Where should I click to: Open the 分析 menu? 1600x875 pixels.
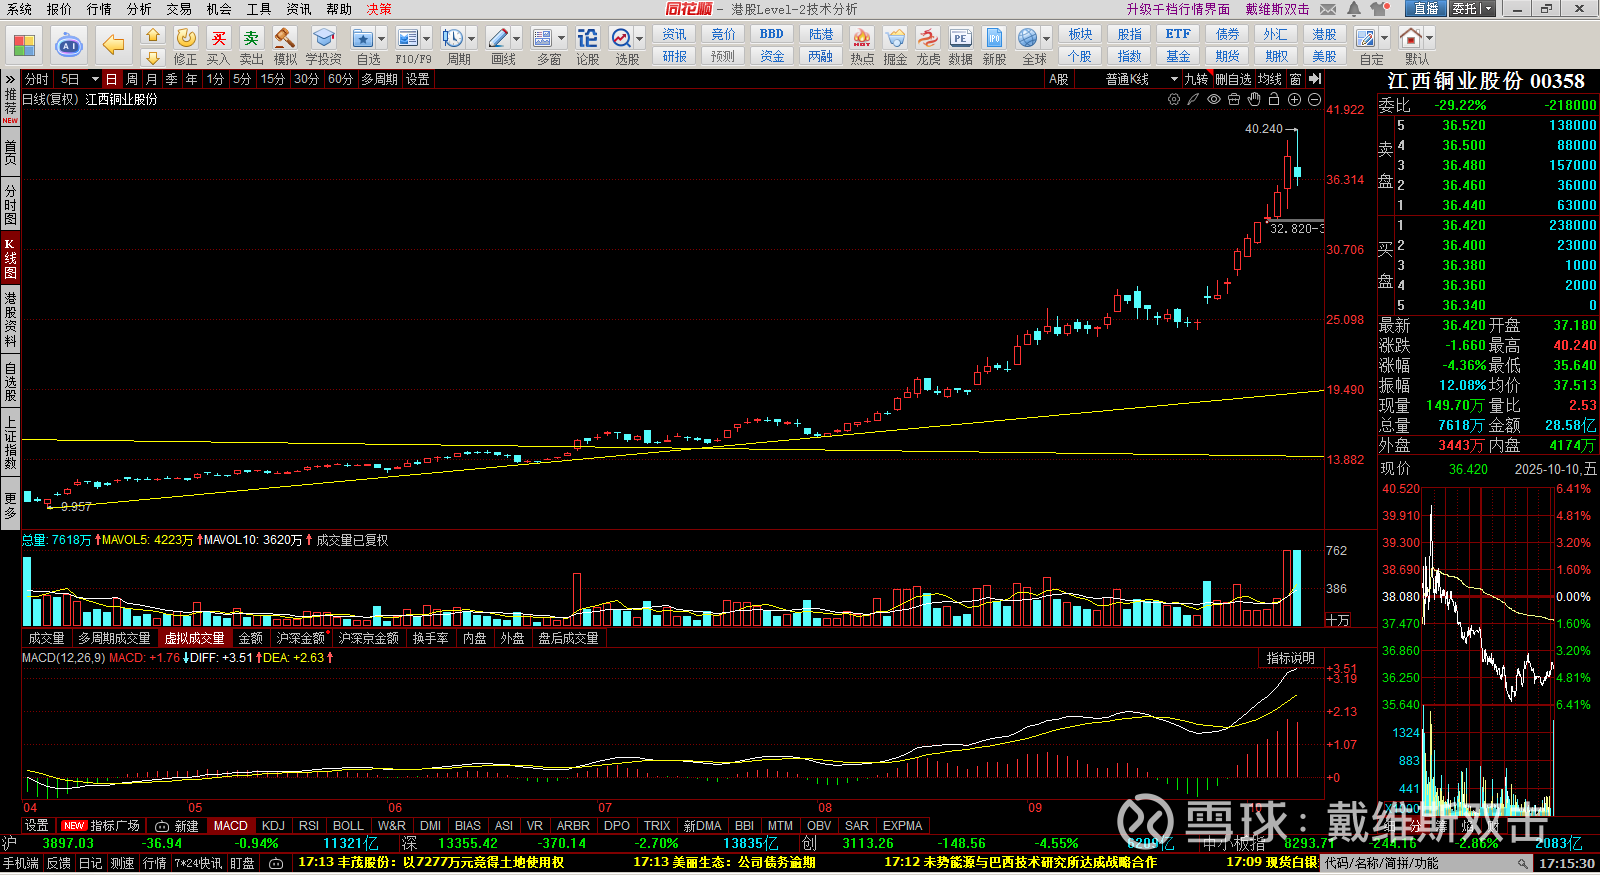[x=139, y=9]
